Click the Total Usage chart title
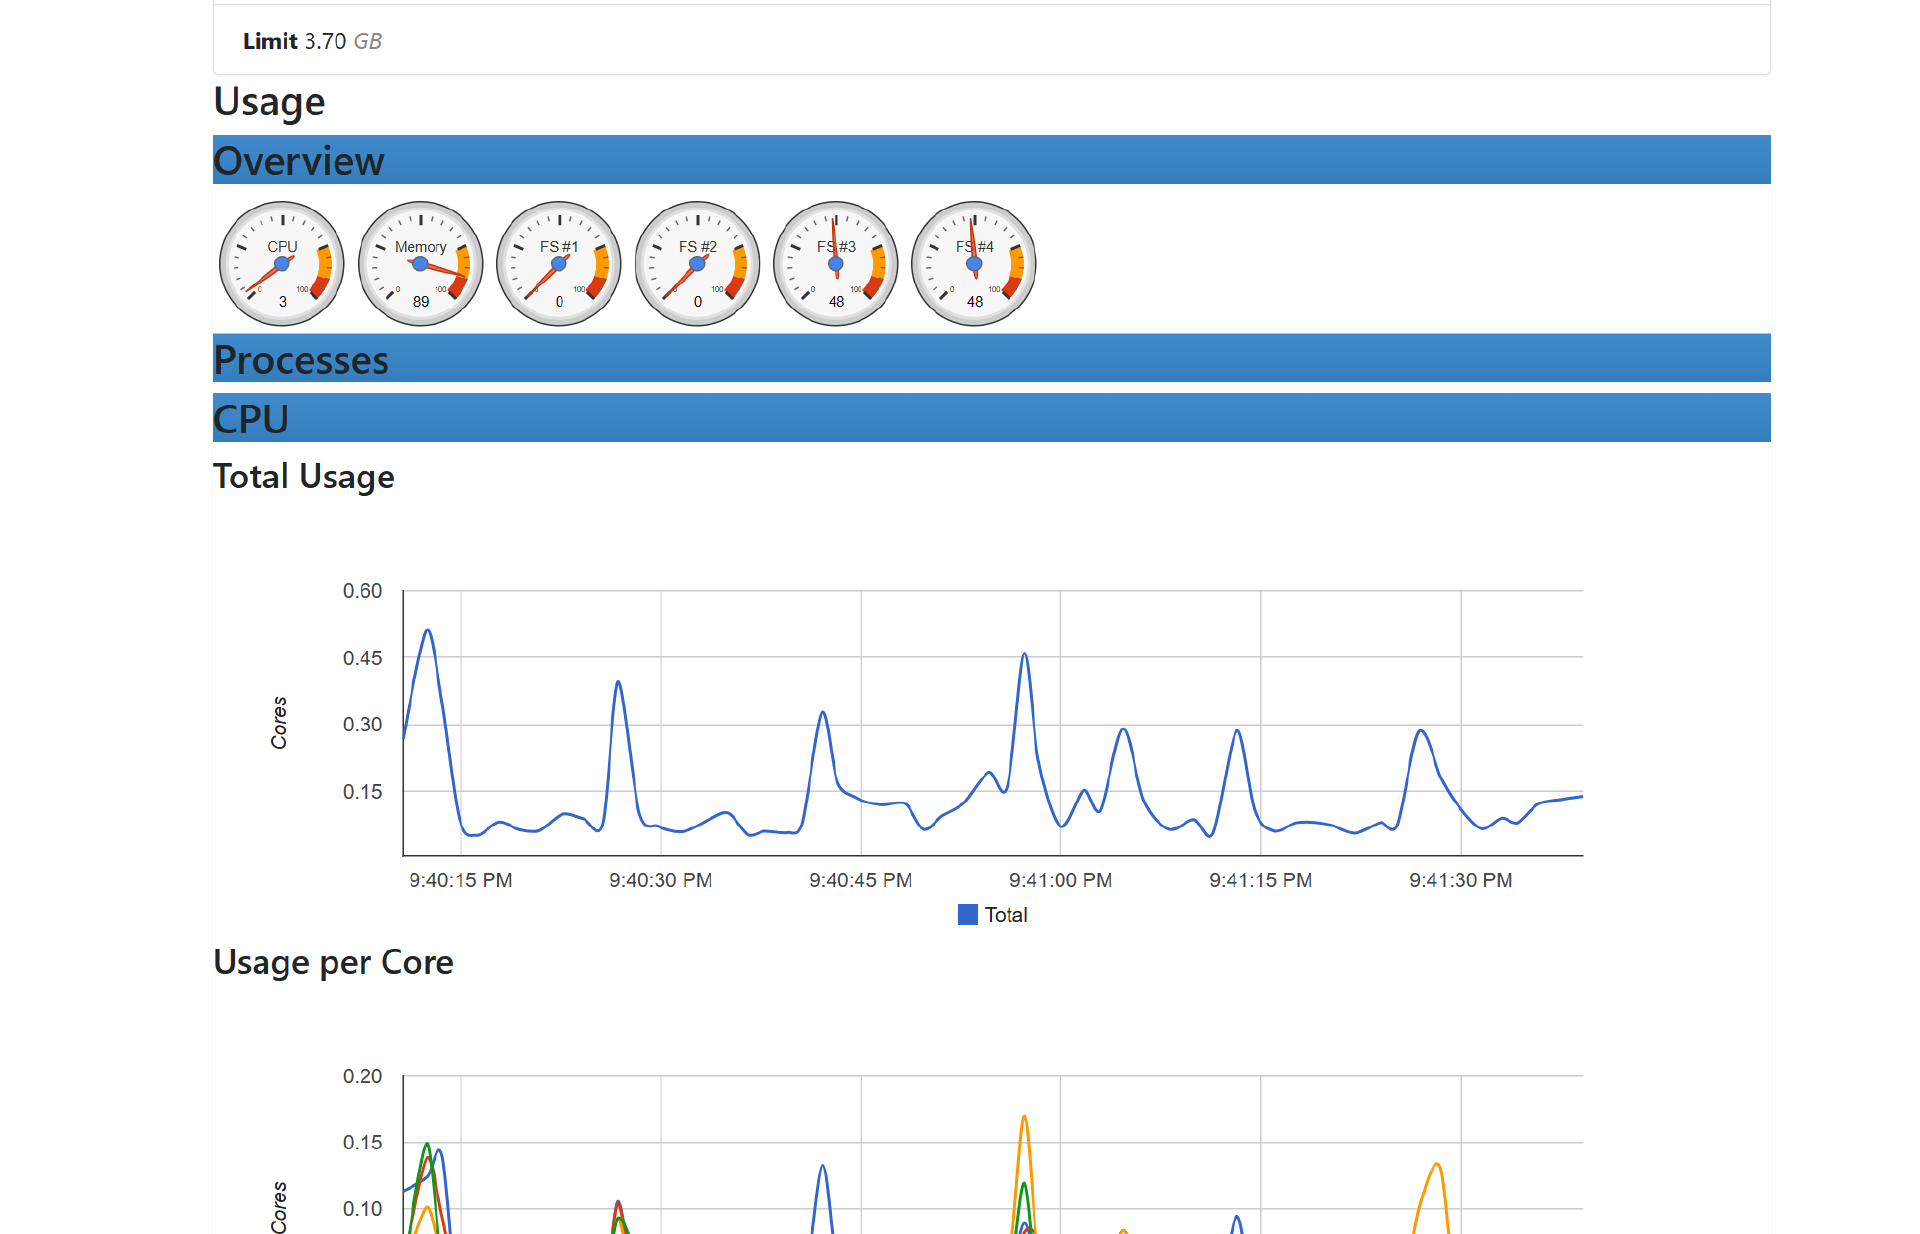The image size is (1920, 1234). [x=304, y=476]
